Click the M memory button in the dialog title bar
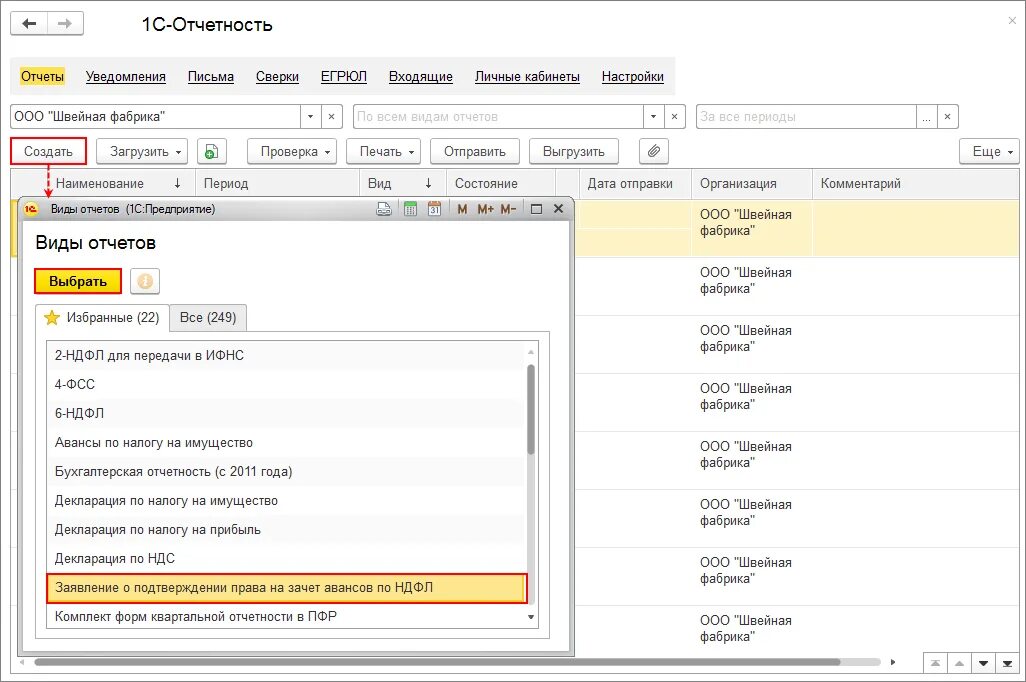The image size is (1026, 682). click(x=463, y=209)
